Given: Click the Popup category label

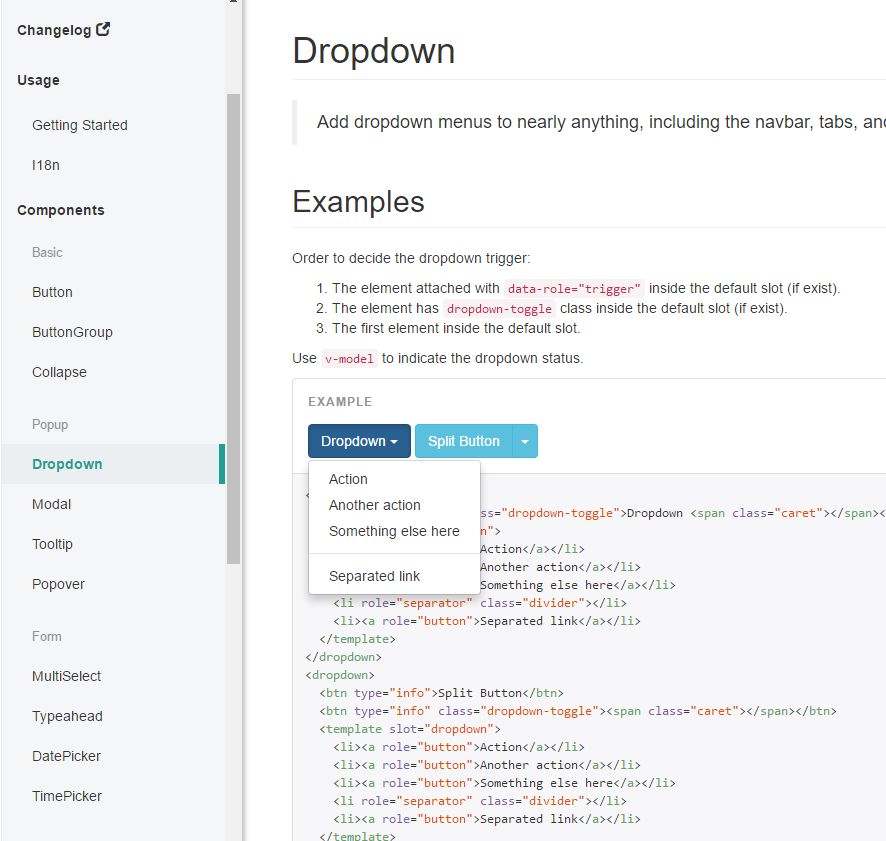Looking at the screenshot, I should [x=50, y=424].
